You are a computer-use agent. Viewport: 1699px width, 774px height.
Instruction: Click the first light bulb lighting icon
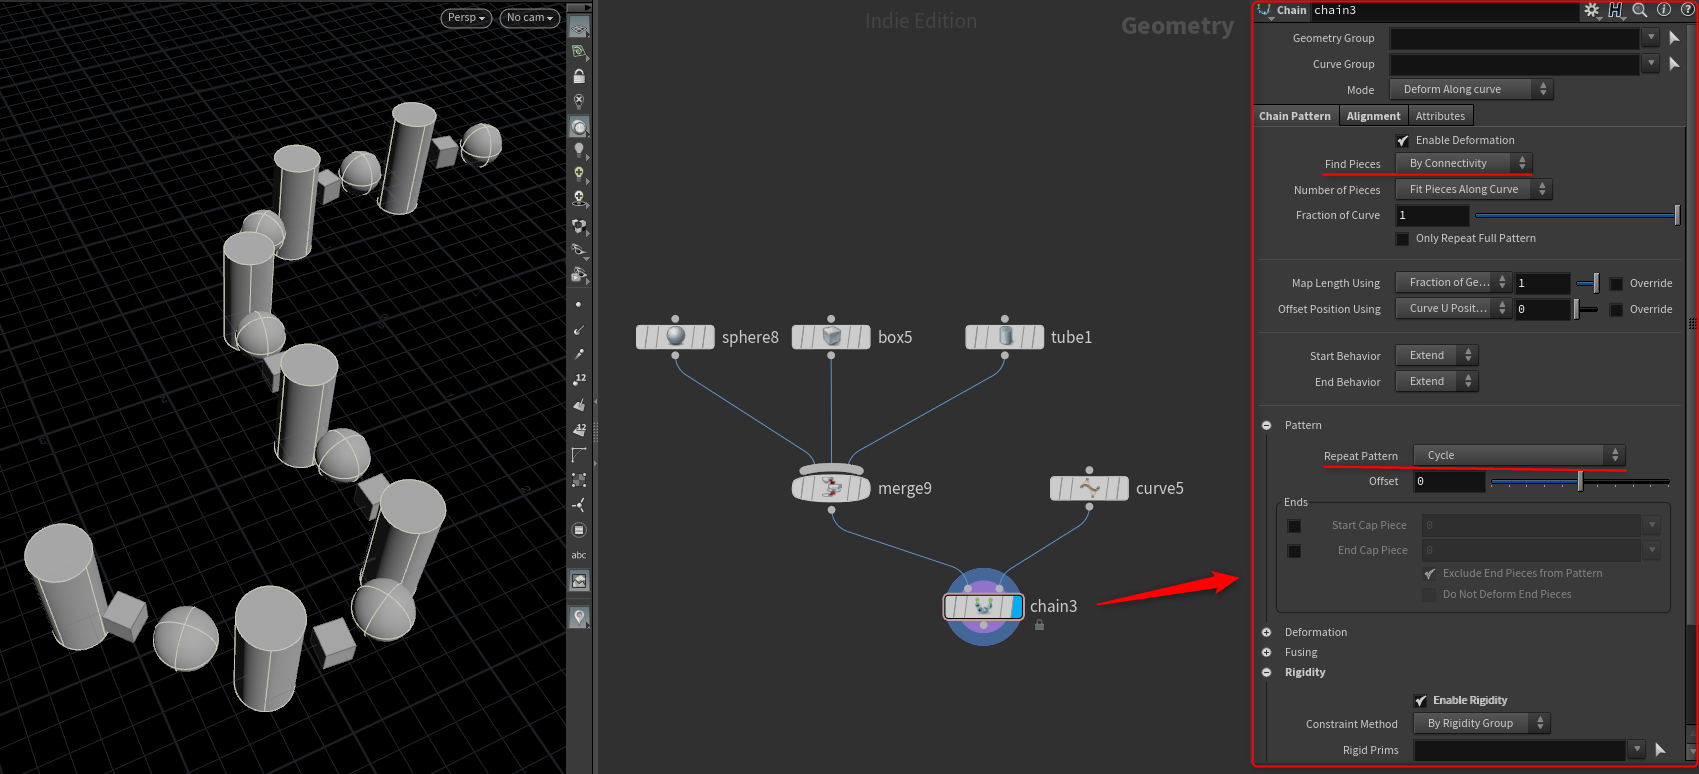coord(579,151)
